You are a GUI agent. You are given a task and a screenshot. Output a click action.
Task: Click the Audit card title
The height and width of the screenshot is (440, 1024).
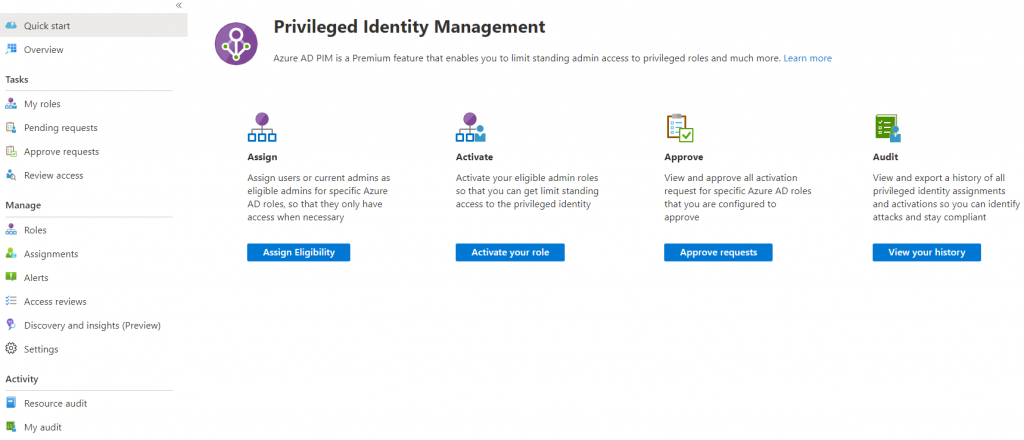[886, 157]
